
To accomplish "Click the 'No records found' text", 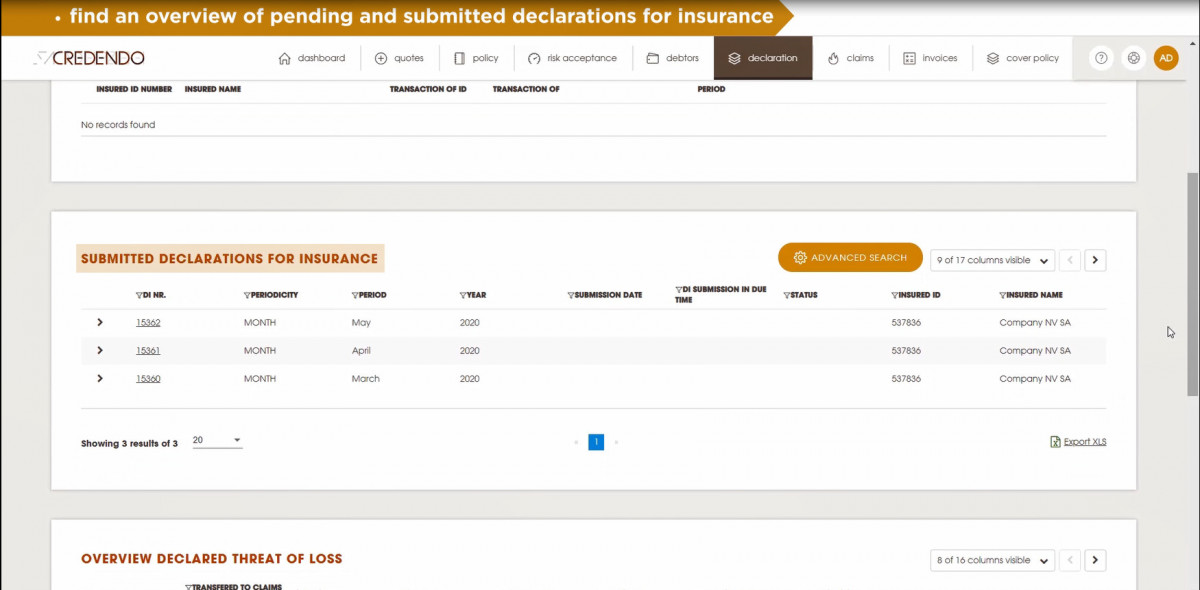I will pos(118,125).
